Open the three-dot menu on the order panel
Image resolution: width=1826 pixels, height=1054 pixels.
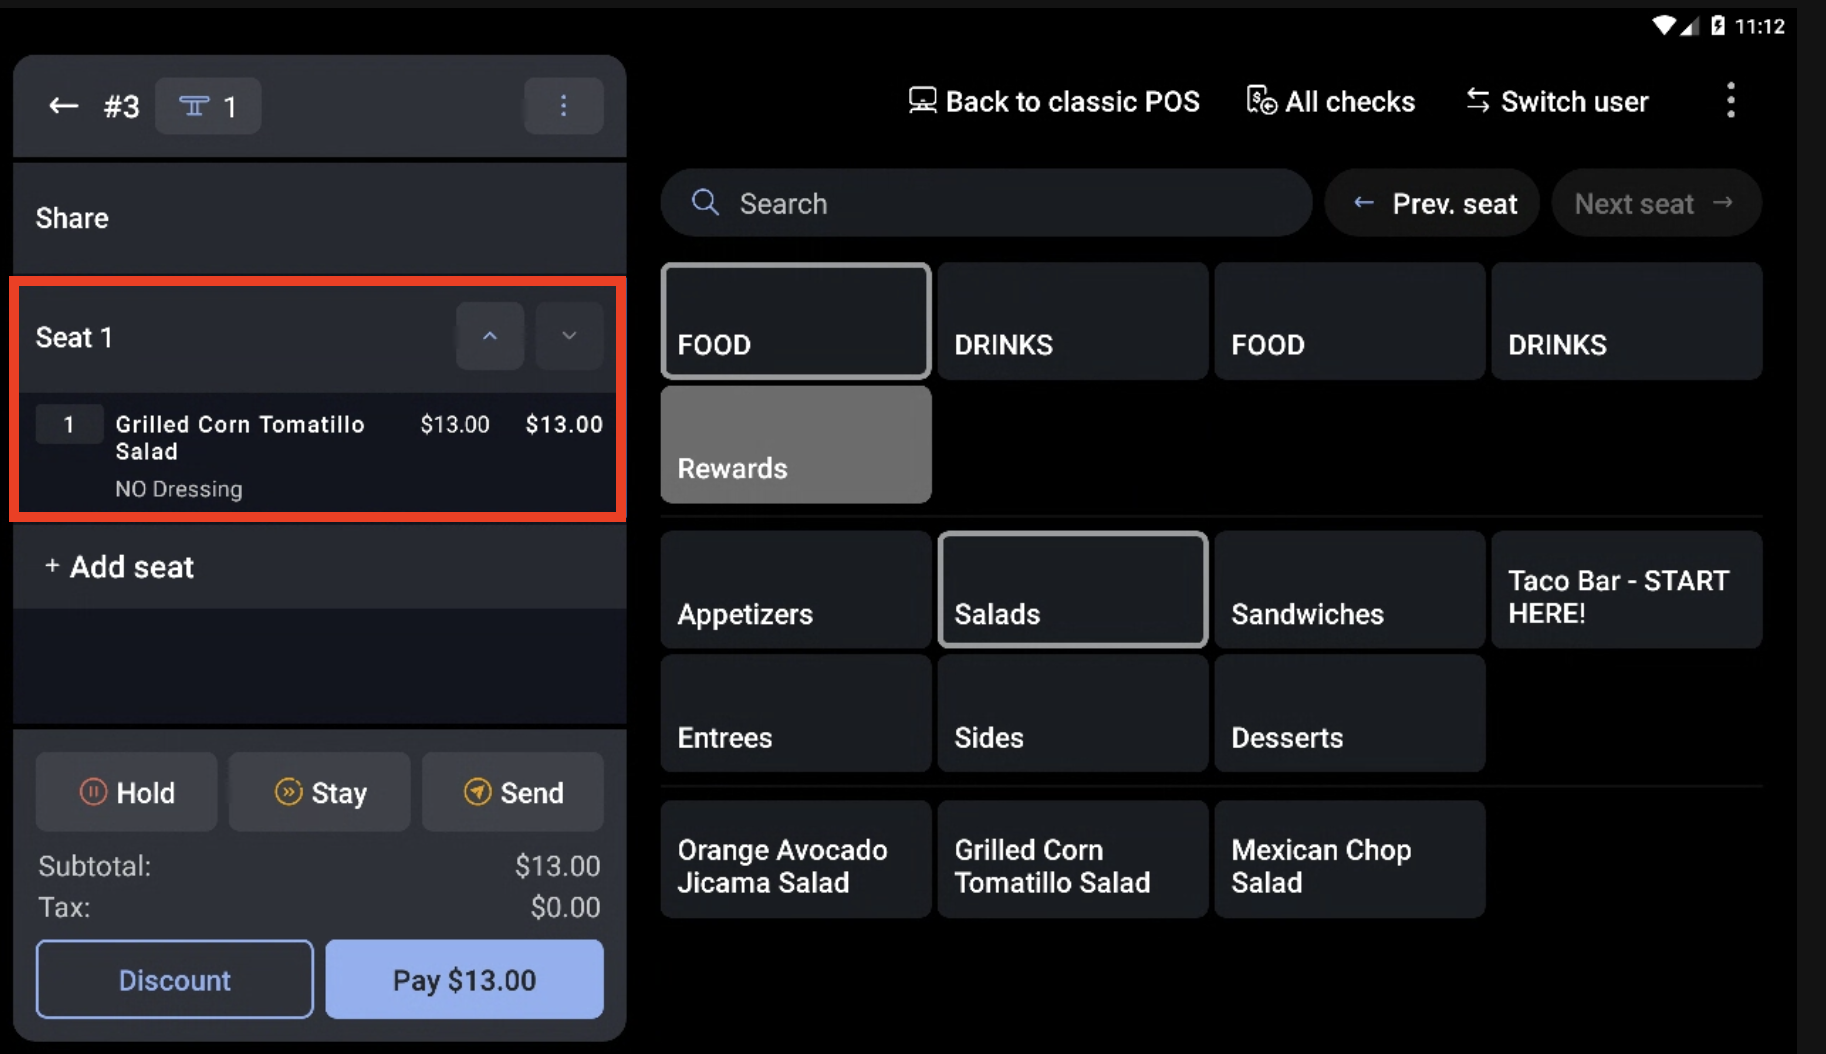tap(563, 105)
